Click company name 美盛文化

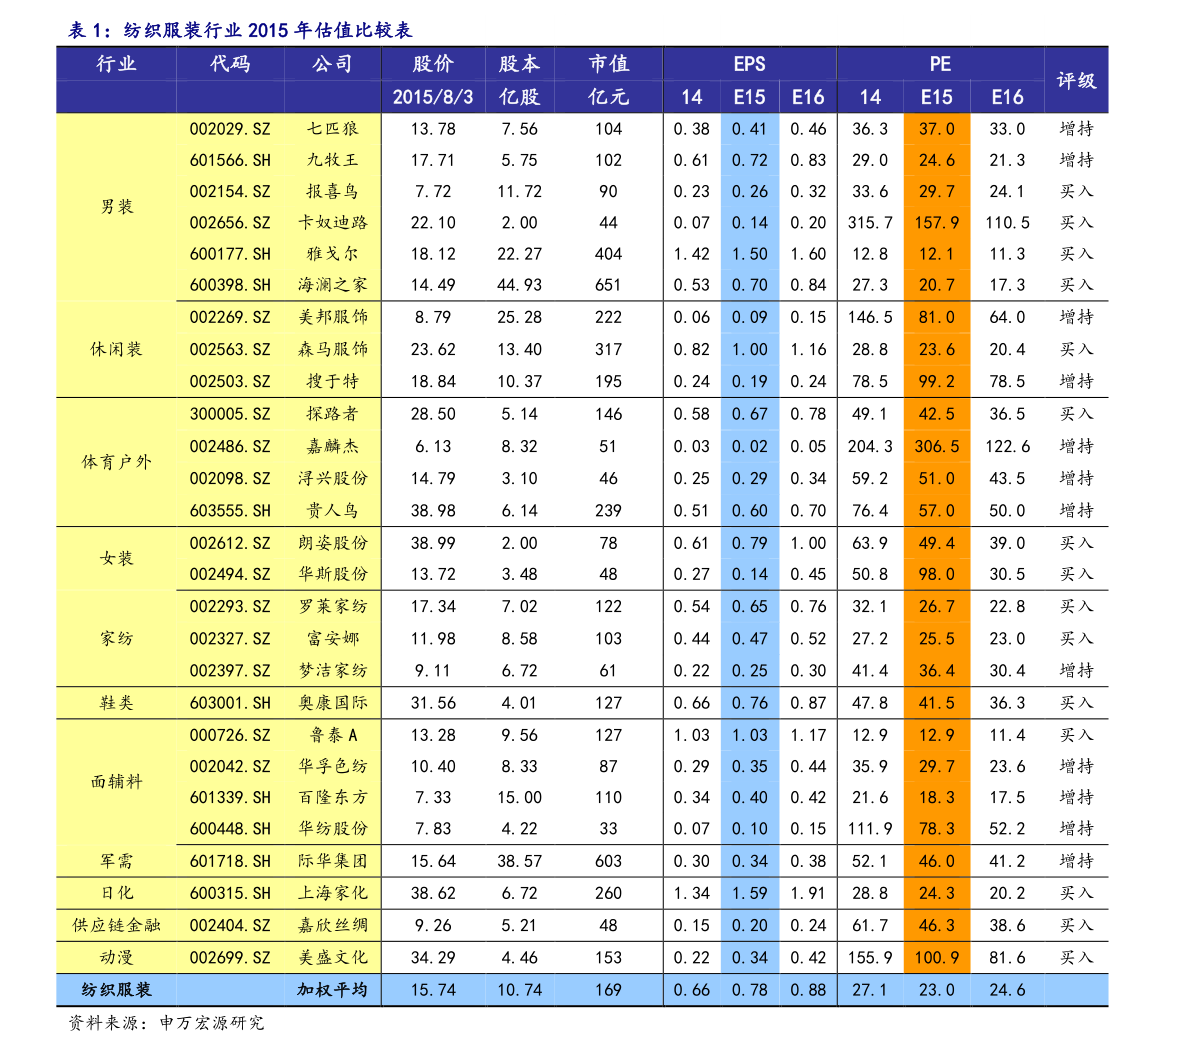[x=333, y=958]
